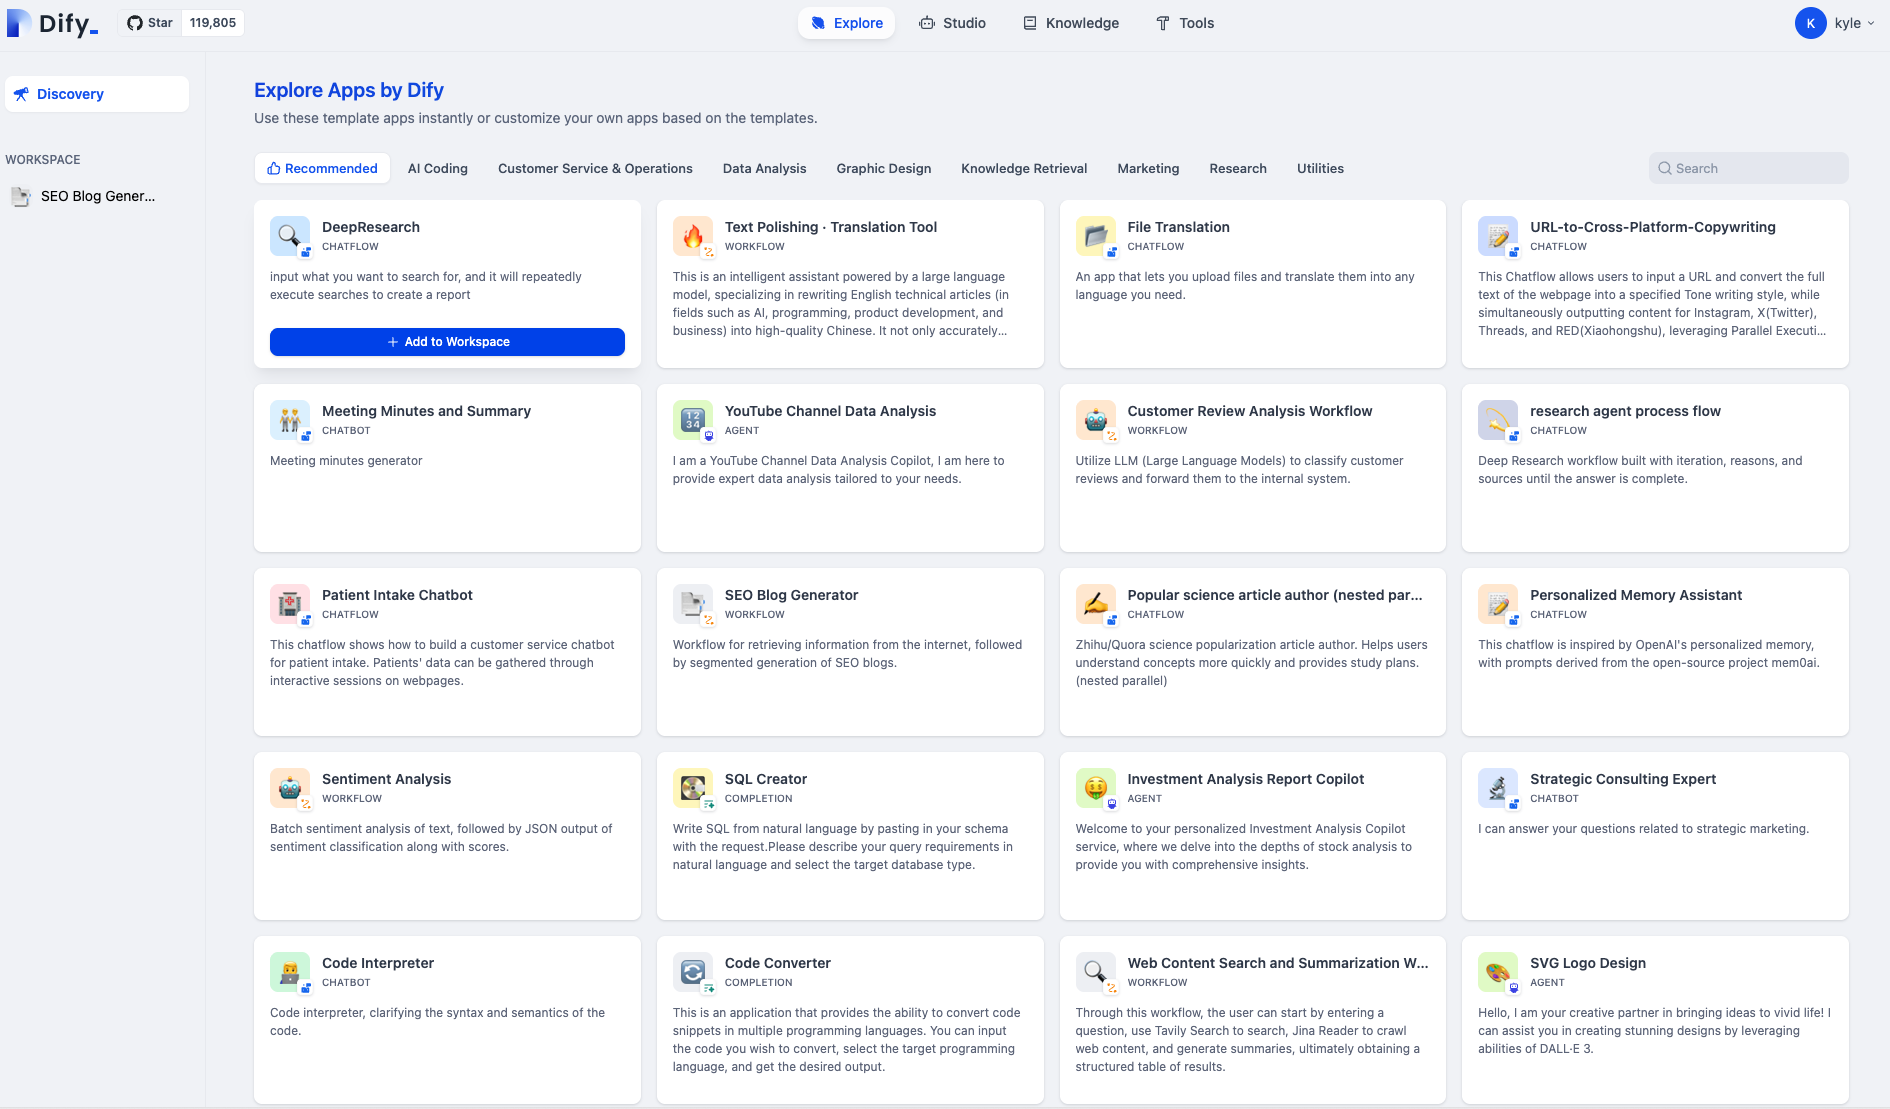Click the SQL Creator robot icon
Viewport: 1890px width, 1109px height.
pos(693,788)
